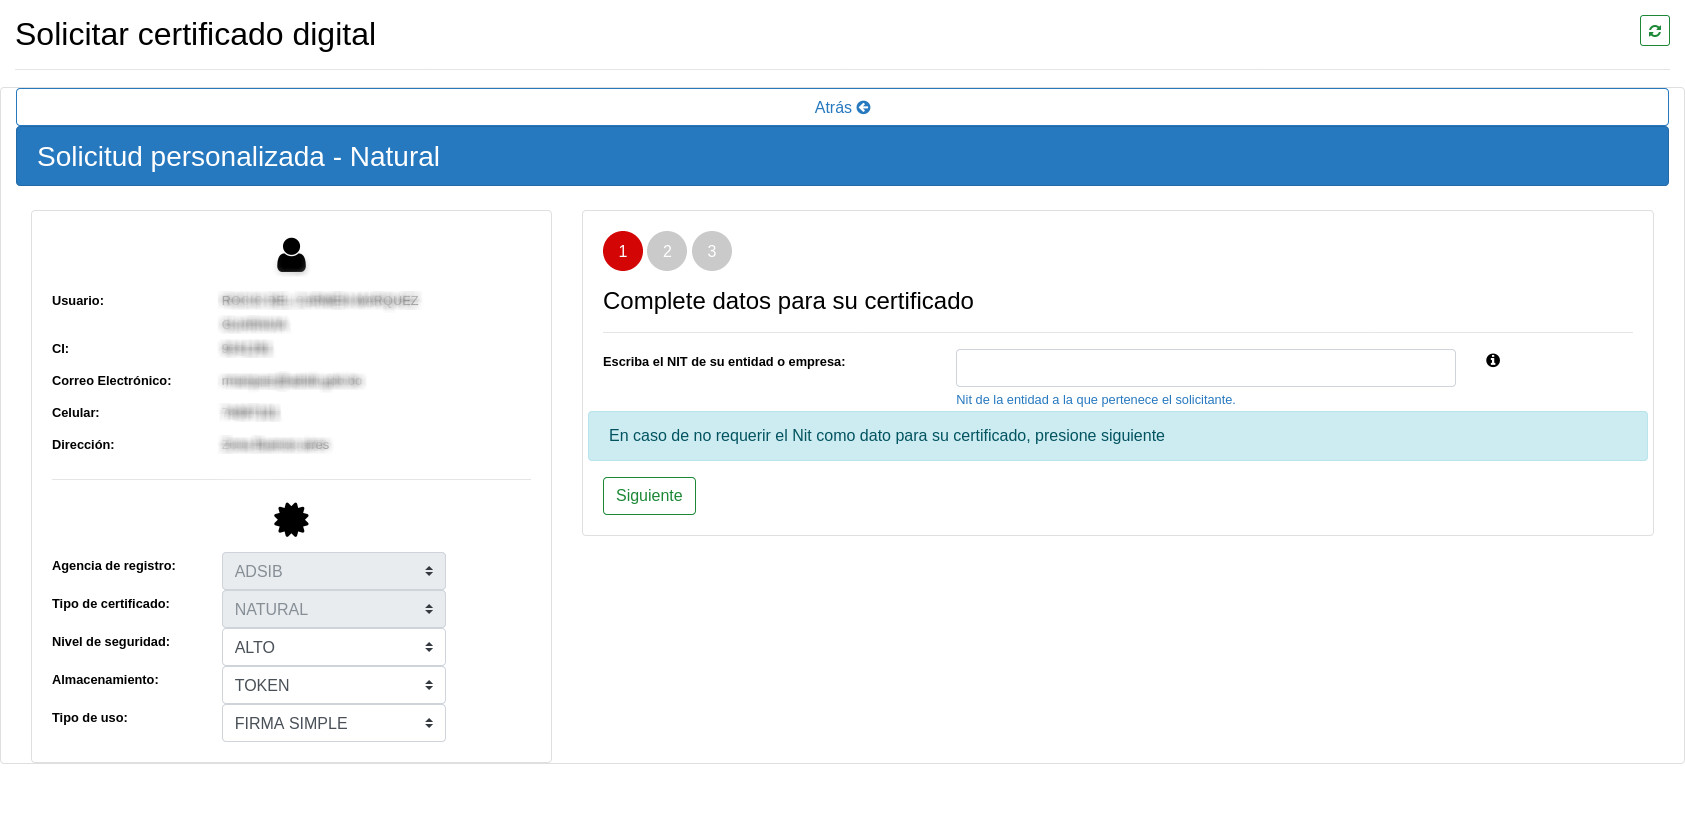Go to step 2 circle

tap(667, 251)
